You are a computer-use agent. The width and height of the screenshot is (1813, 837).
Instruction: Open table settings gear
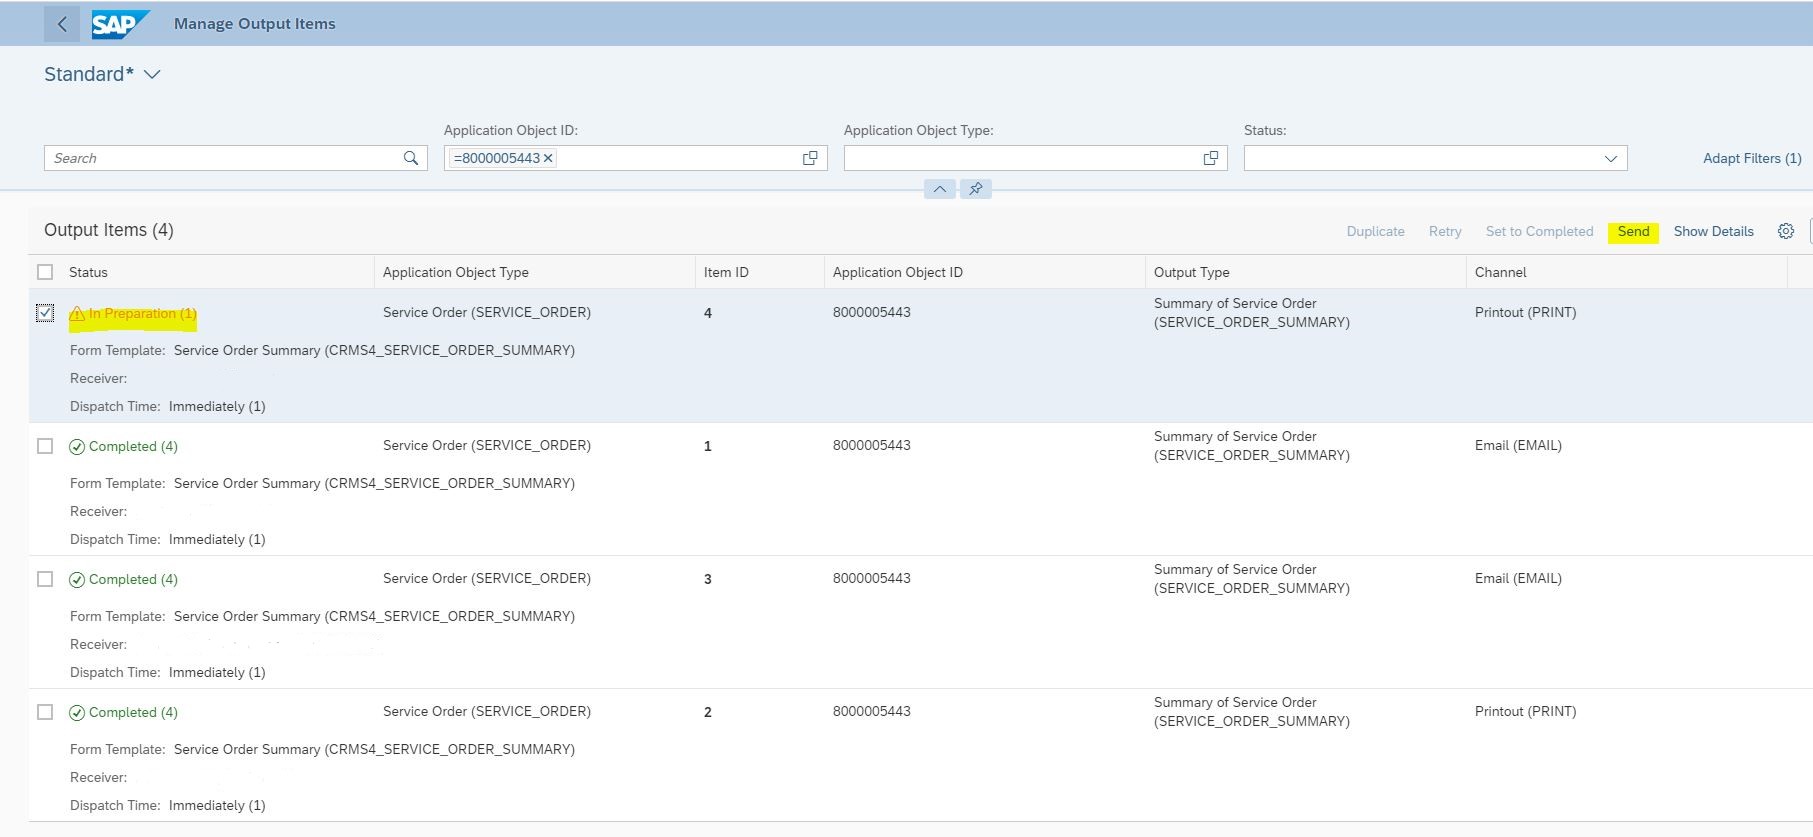[x=1786, y=231]
